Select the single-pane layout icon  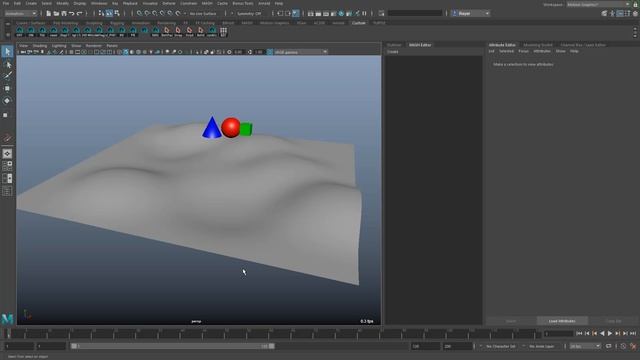[7, 153]
